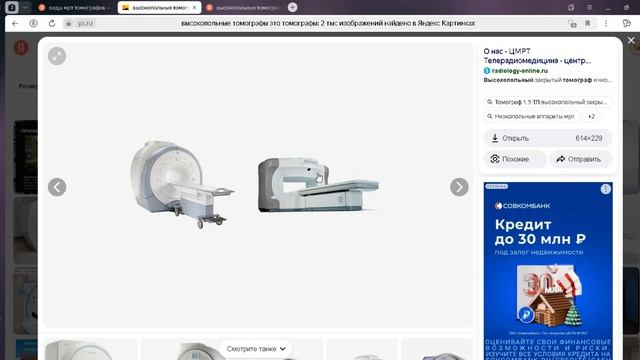Screen dimensions: 640x360
Task: Click the Совкомбанк credit advertisement
Action: [548, 271]
